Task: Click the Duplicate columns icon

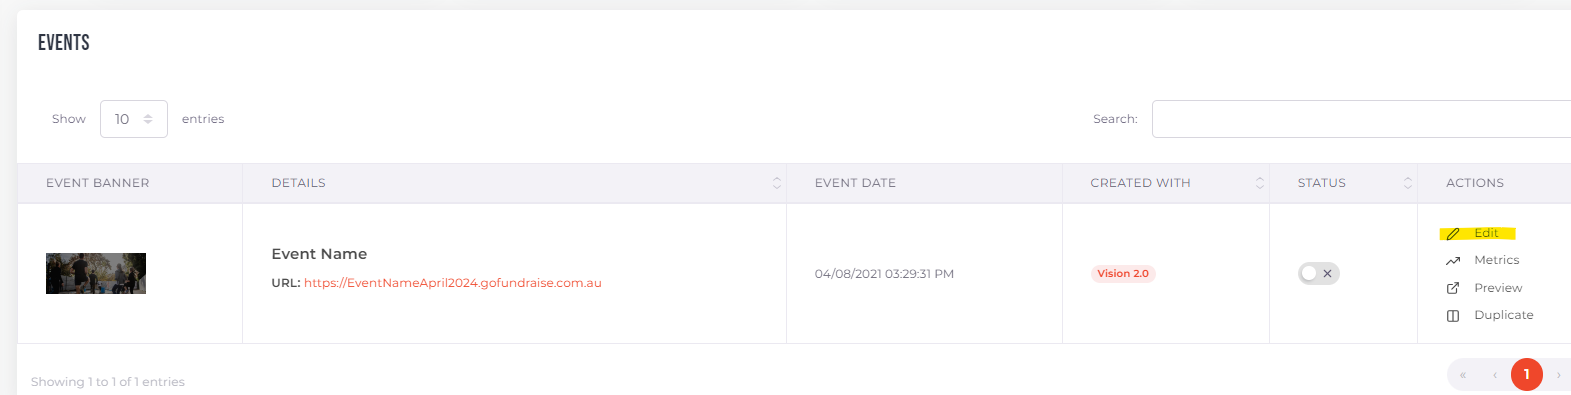Action: coord(1453,316)
